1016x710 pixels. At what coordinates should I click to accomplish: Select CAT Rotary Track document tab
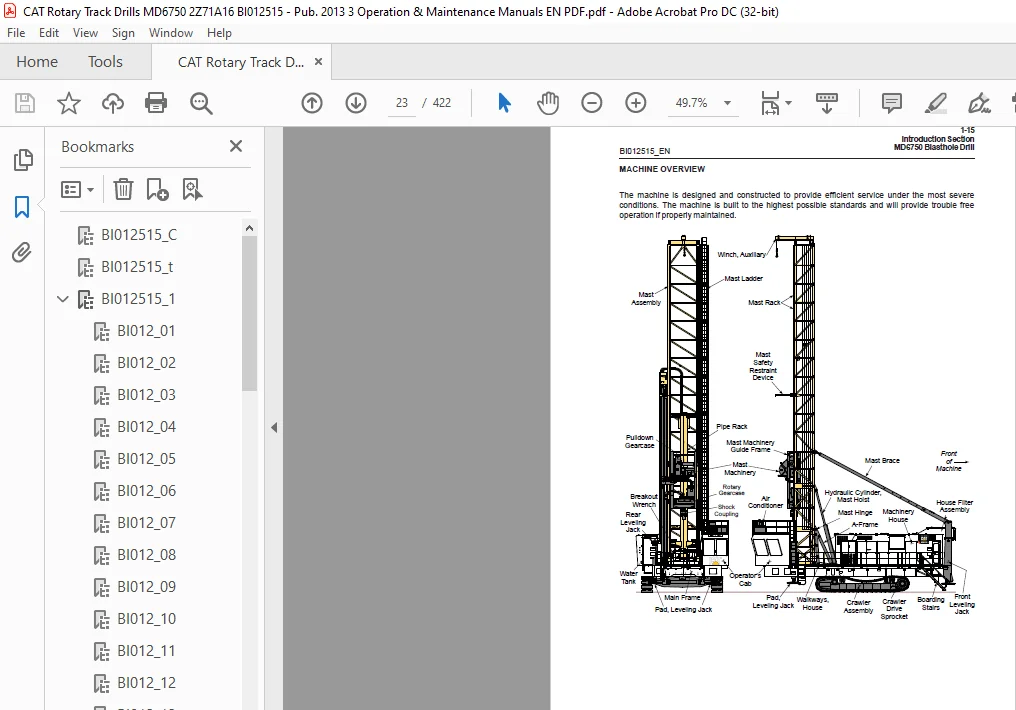(x=240, y=62)
